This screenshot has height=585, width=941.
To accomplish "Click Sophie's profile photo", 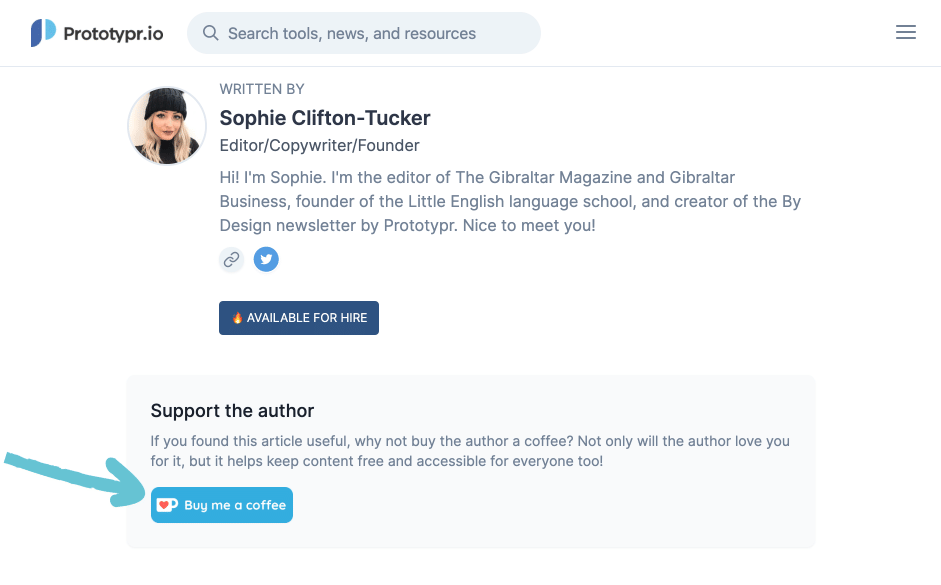I will 167,125.
